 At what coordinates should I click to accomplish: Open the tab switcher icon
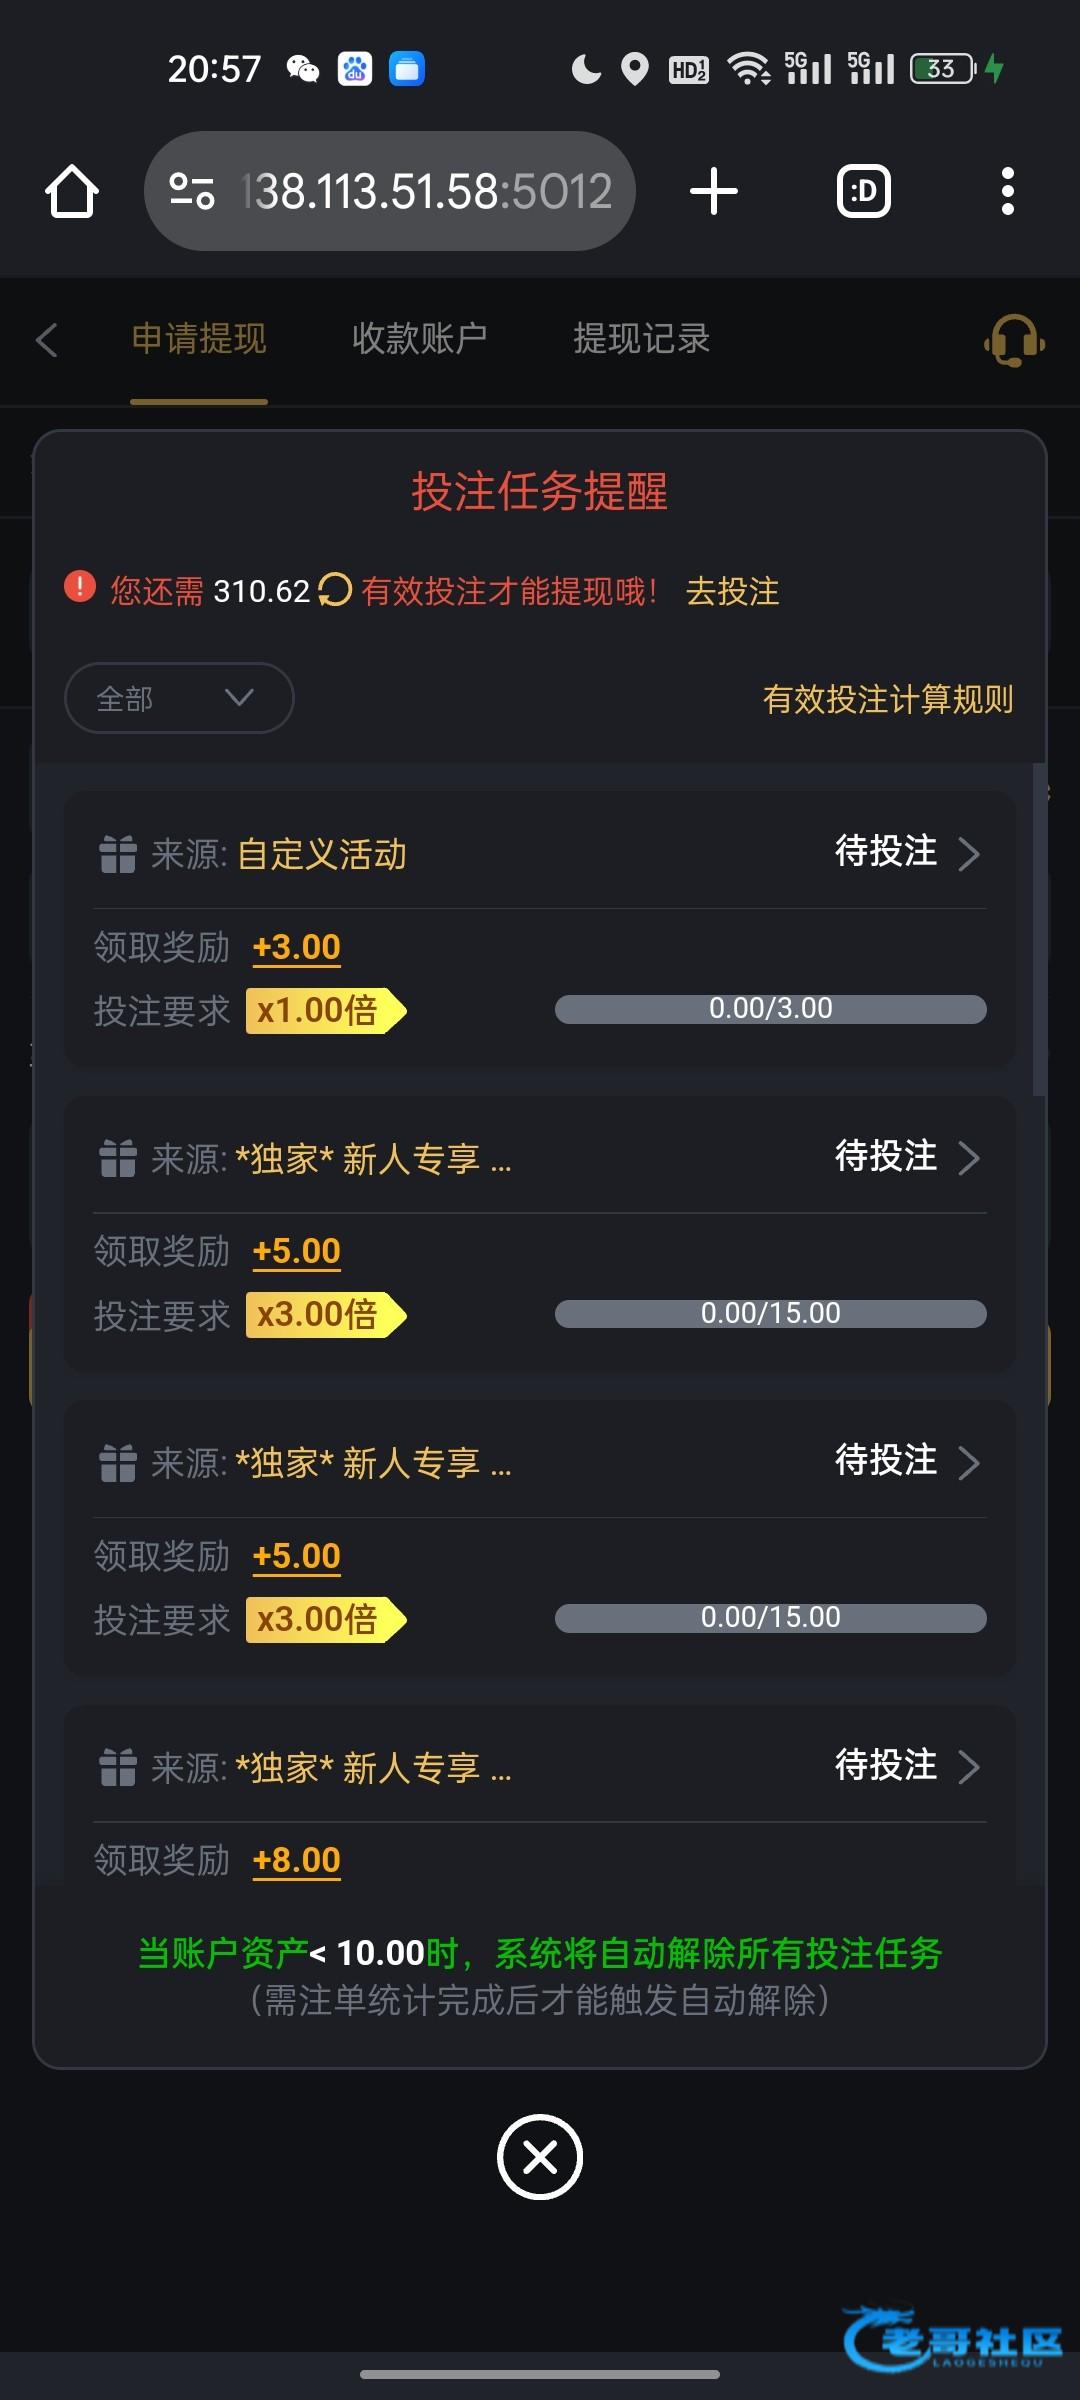(863, 191)
